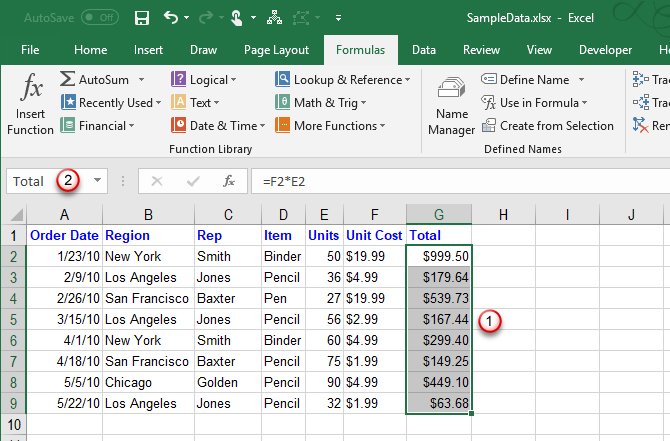Click the Insert Function fx icon
670x441 pixels.
(x=31, y=89)
